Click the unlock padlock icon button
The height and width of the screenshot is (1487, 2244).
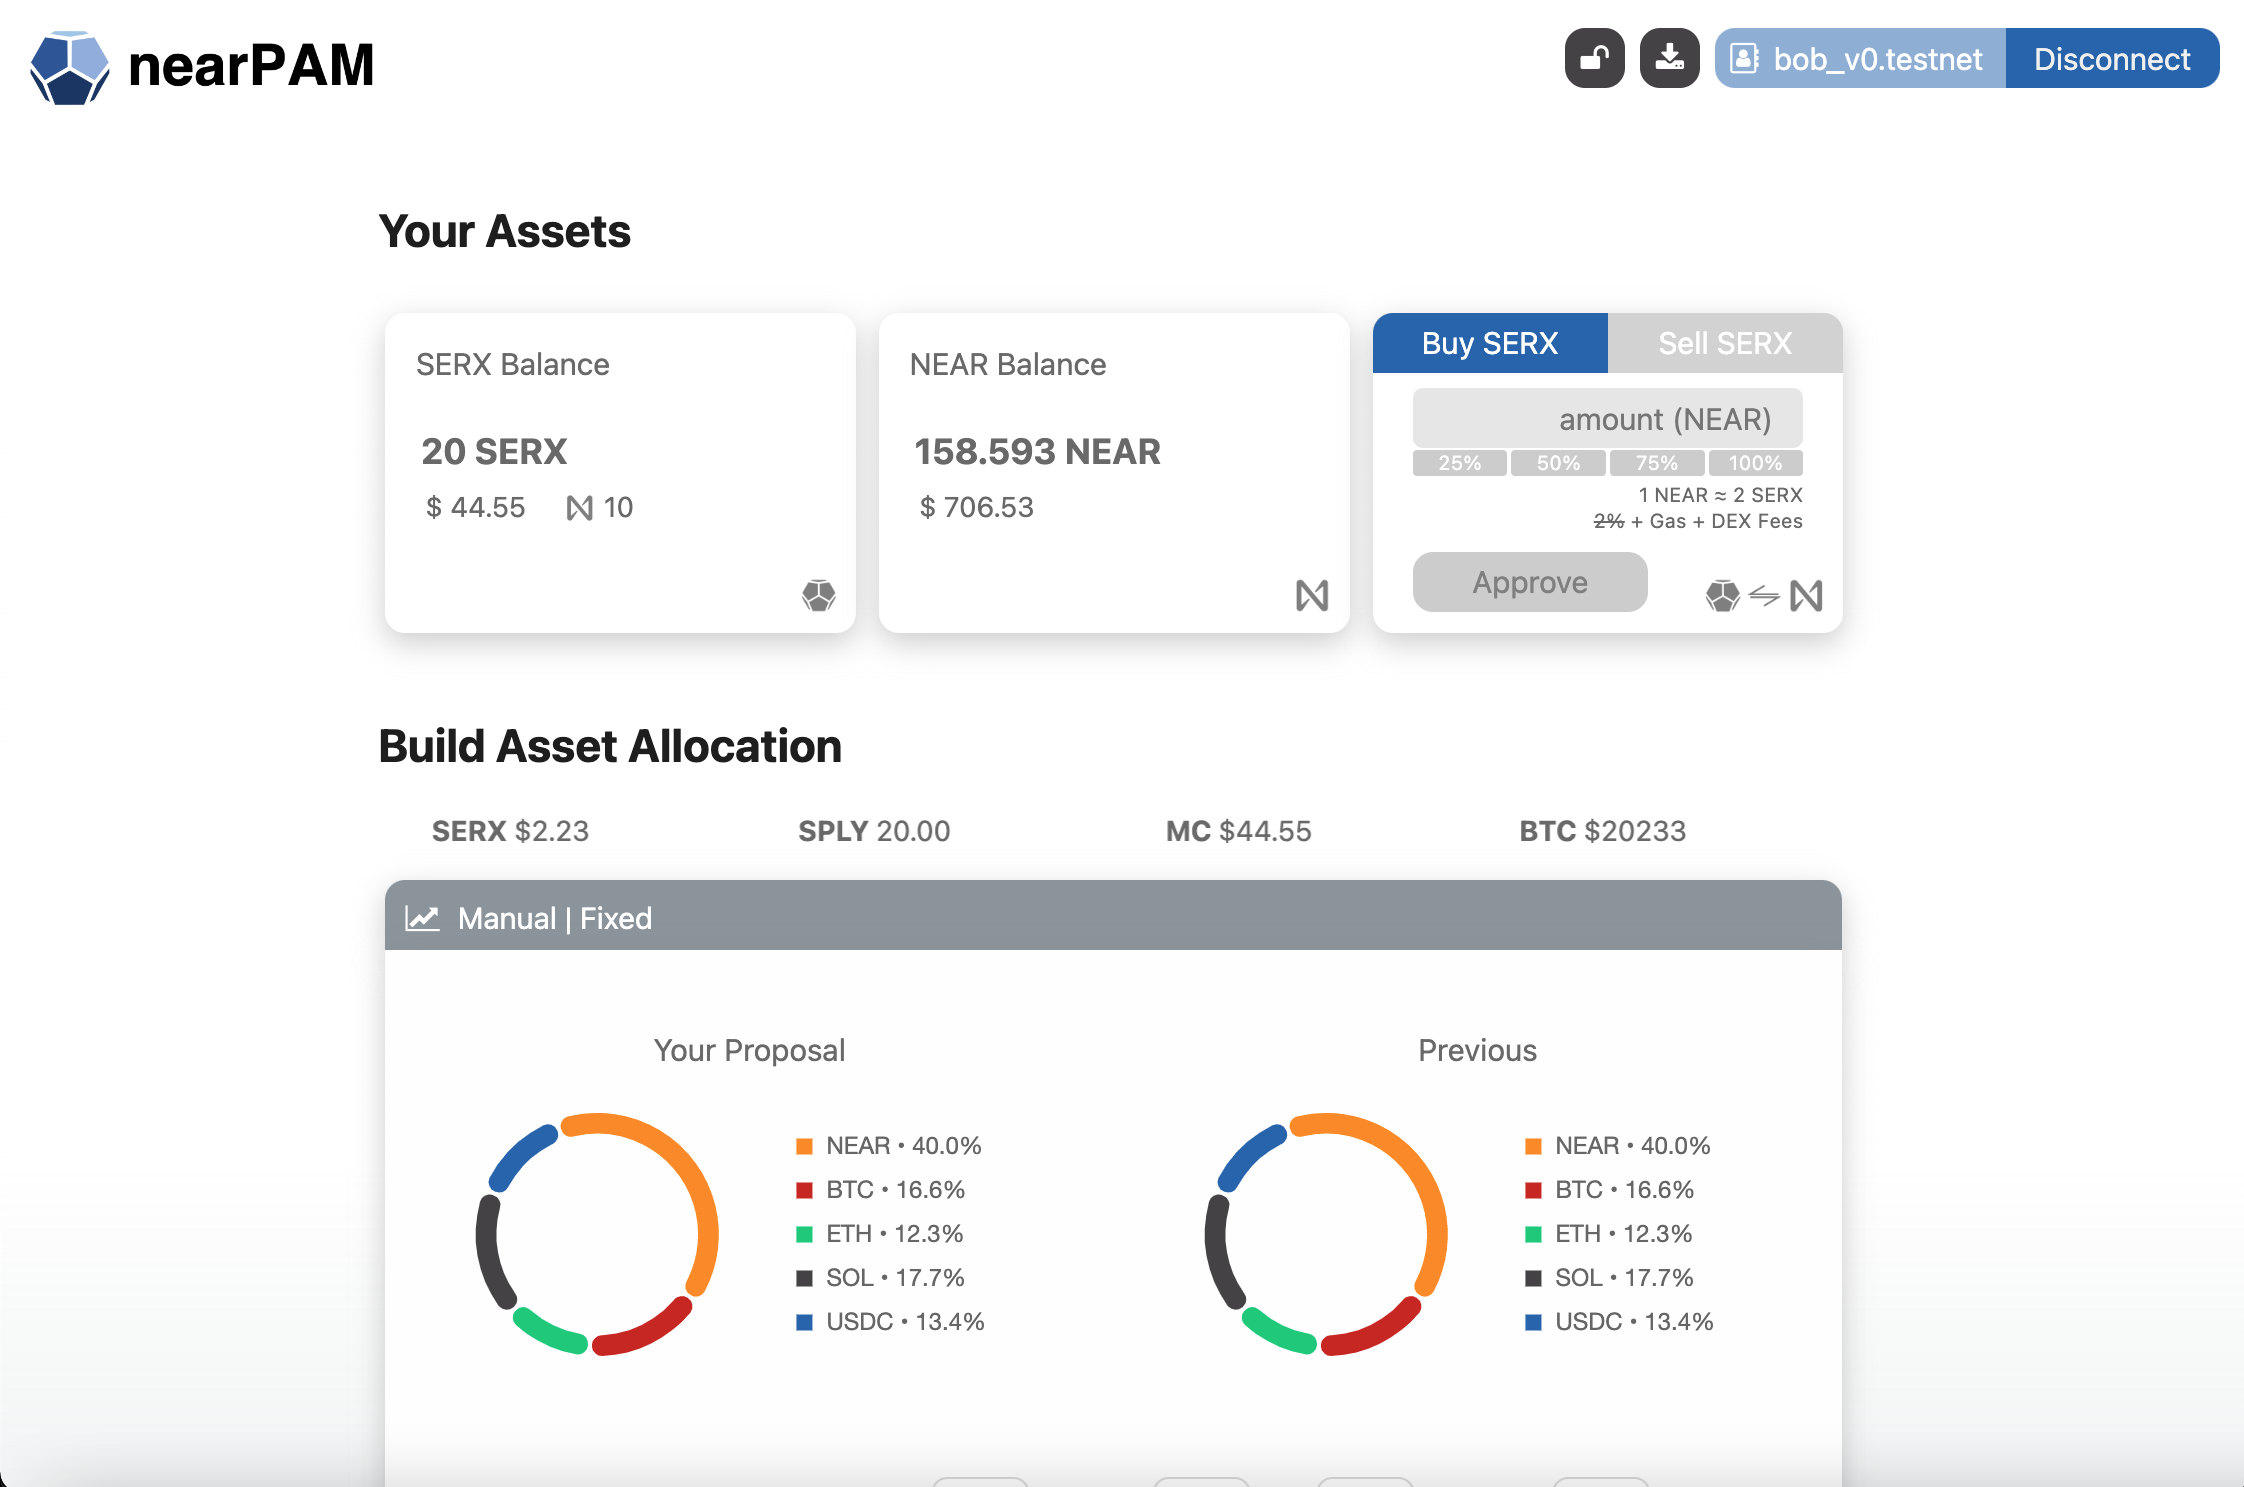[1594, 59]
